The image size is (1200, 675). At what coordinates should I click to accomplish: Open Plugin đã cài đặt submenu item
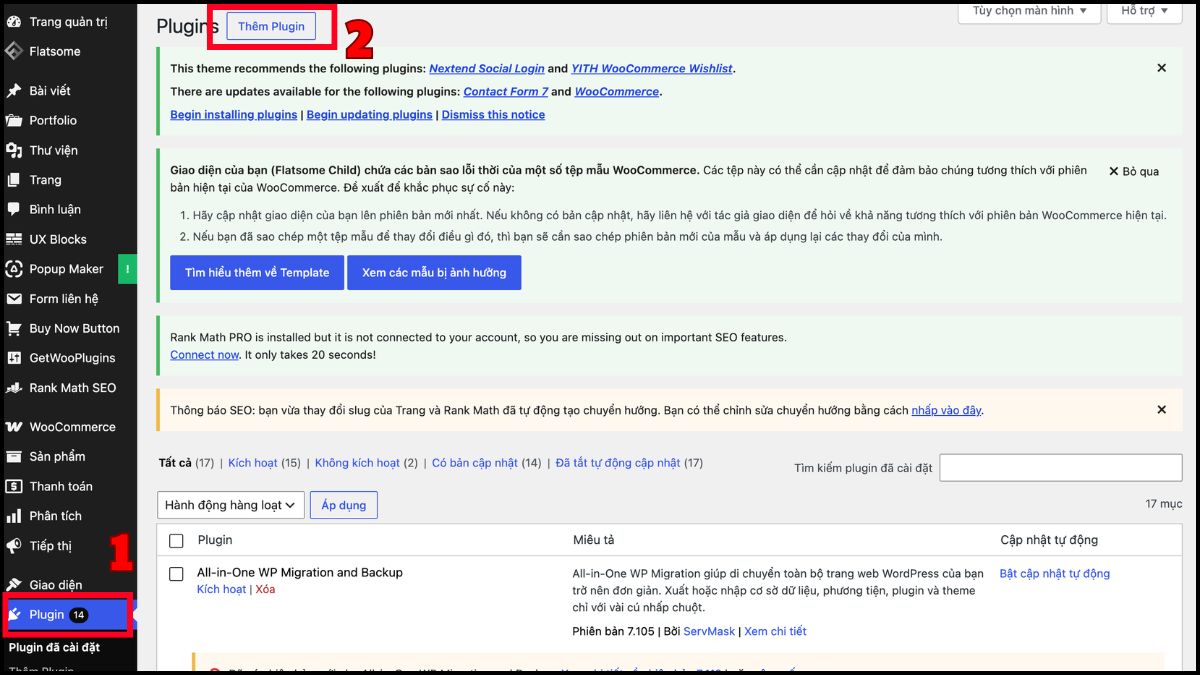point(54,648)
